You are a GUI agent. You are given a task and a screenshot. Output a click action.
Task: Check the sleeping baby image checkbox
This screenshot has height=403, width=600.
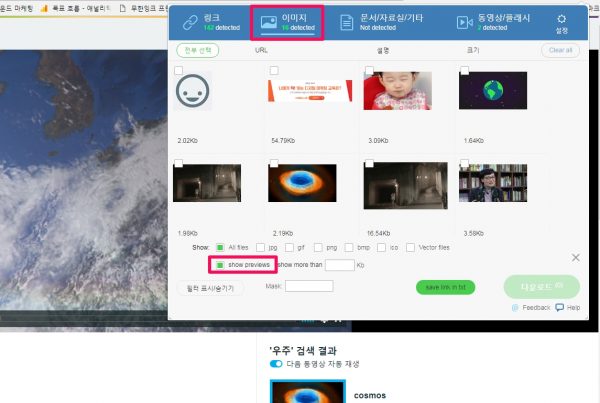(369, 70)
